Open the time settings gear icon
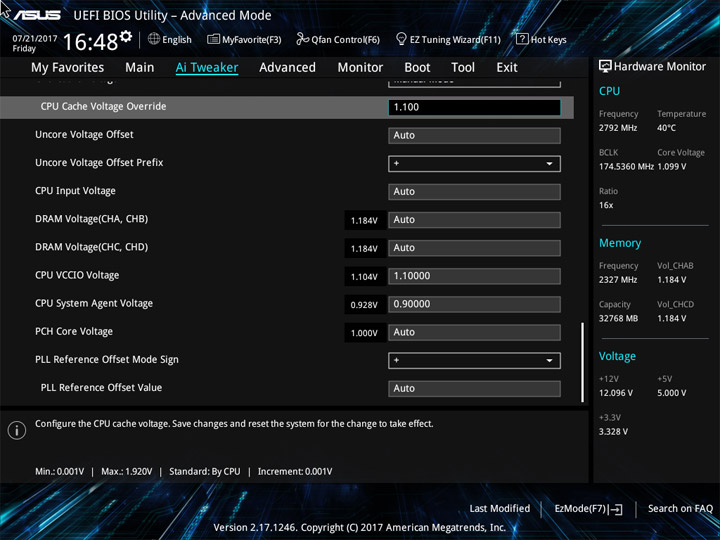 (x=126, y=36)
